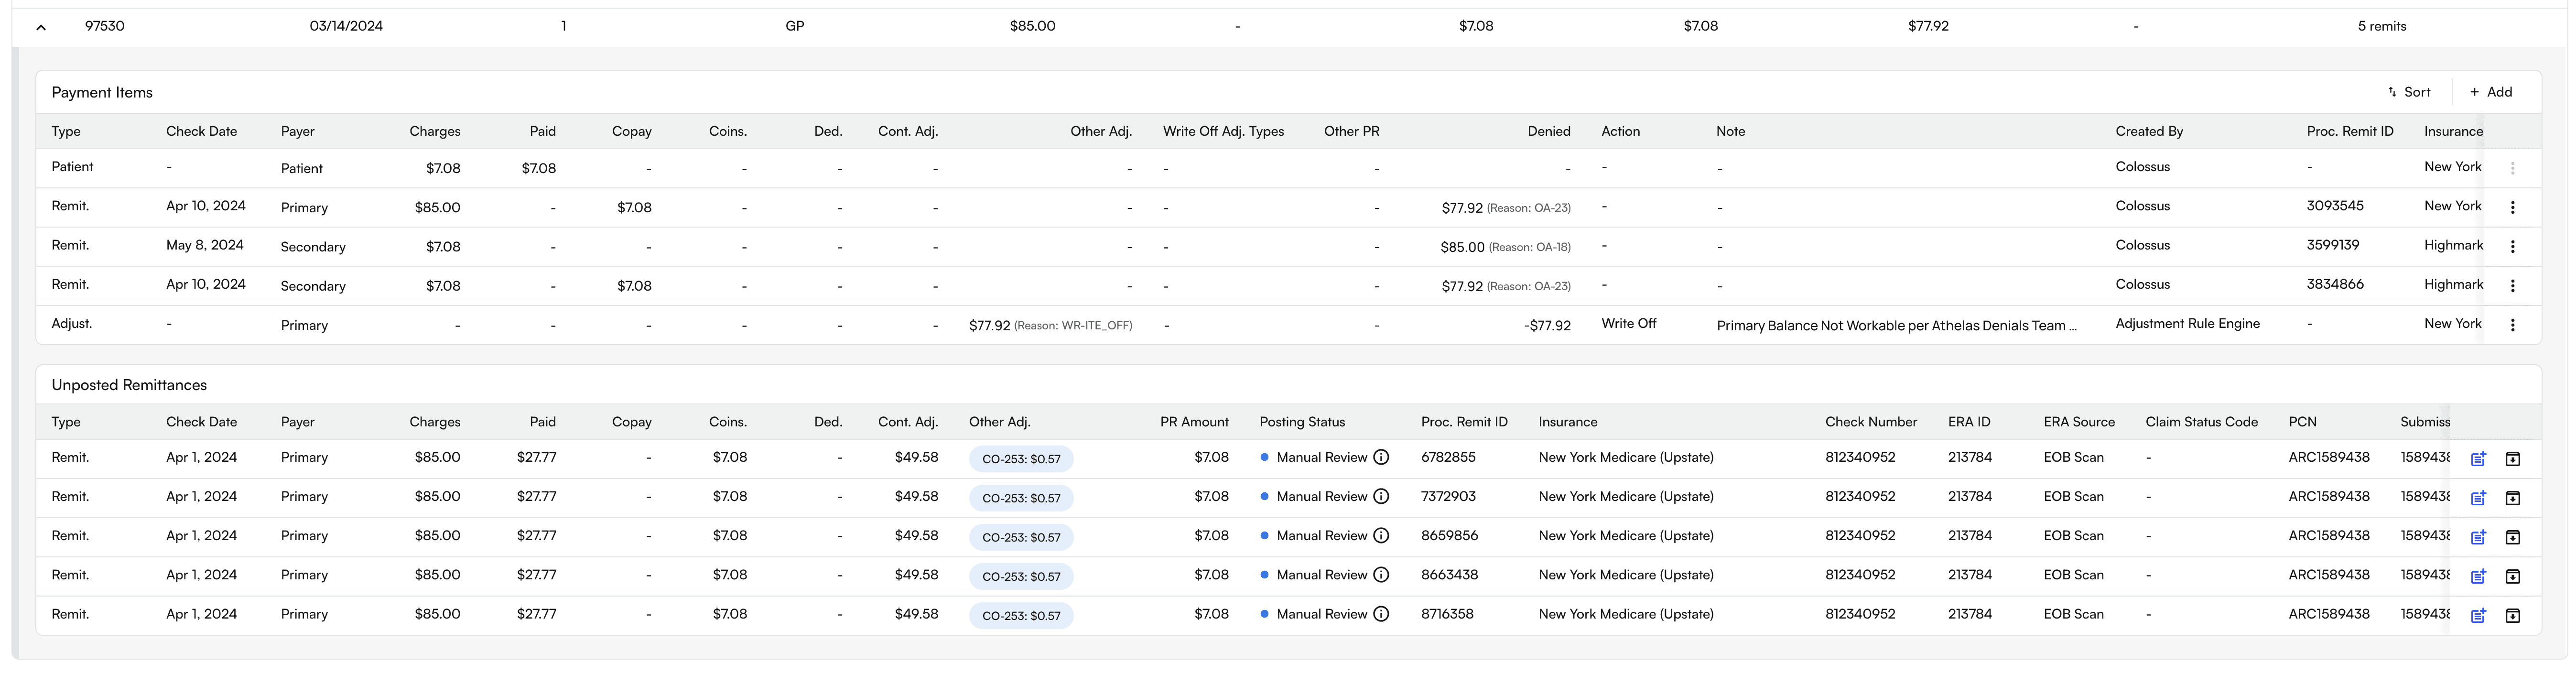Archive unposted remittance 8716358
The width and height of the screenshot is (2576, 674).
pos(2512,615)
